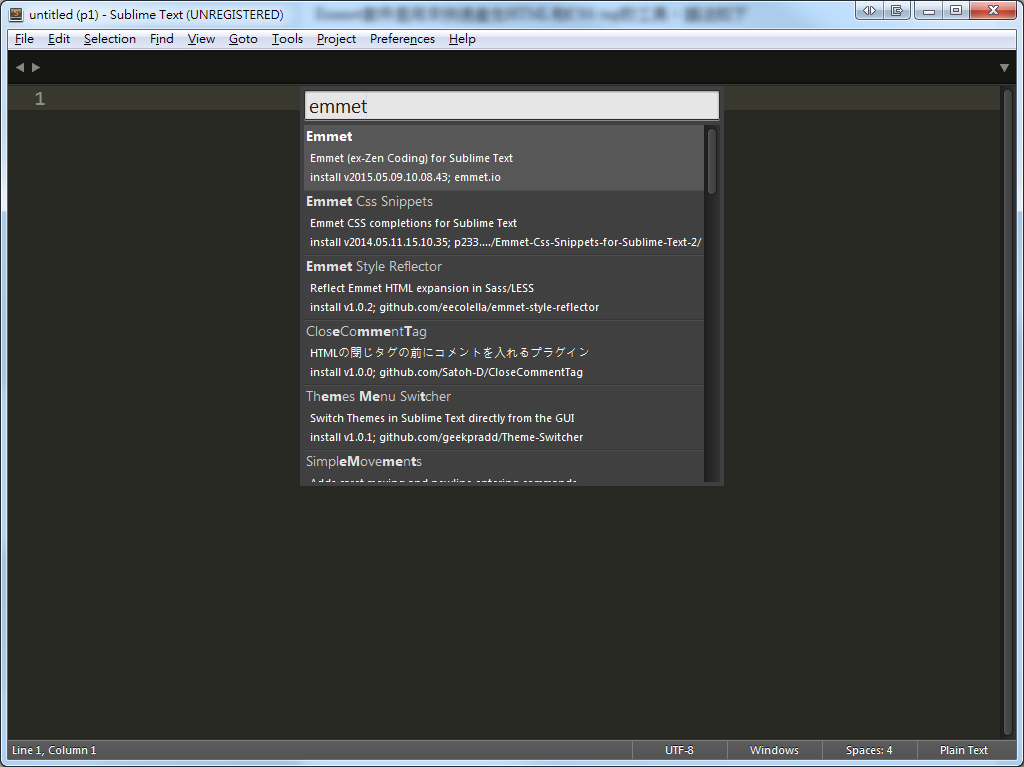Click the next tab right arrow
Screen dimensions: 1024x767
click(x=36, y=67)
